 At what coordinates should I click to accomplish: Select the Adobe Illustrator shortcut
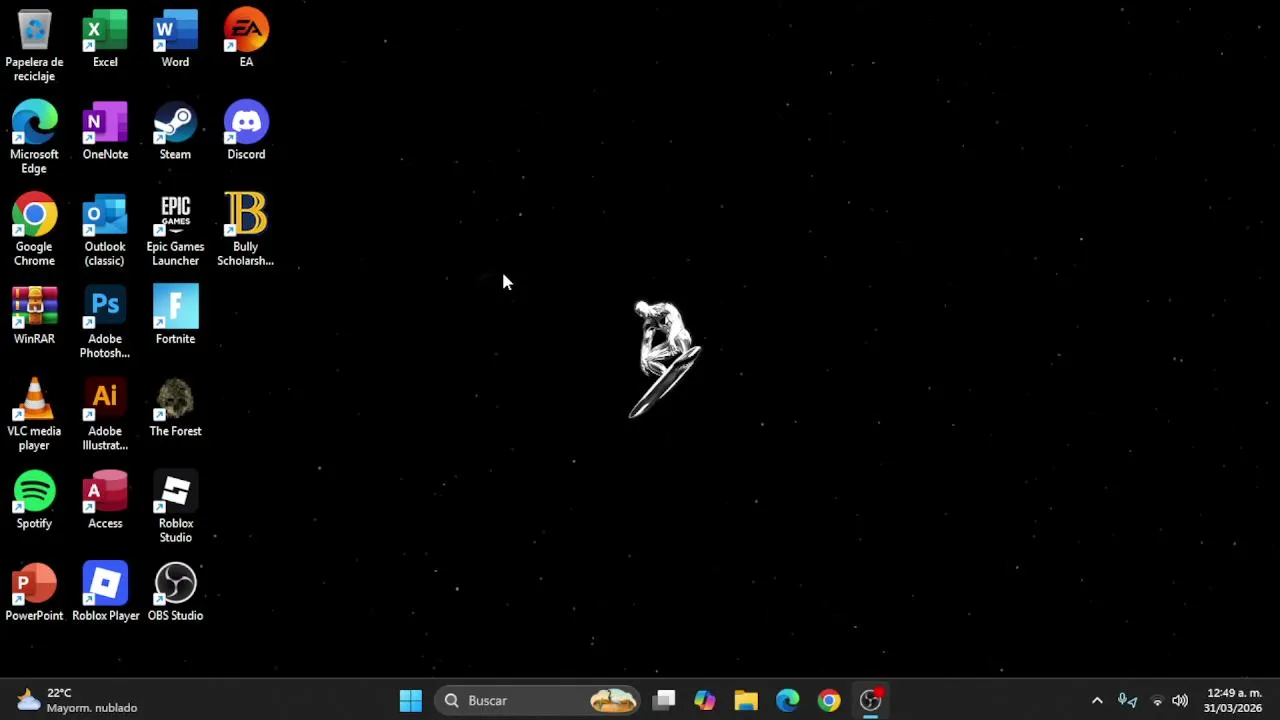105,414
